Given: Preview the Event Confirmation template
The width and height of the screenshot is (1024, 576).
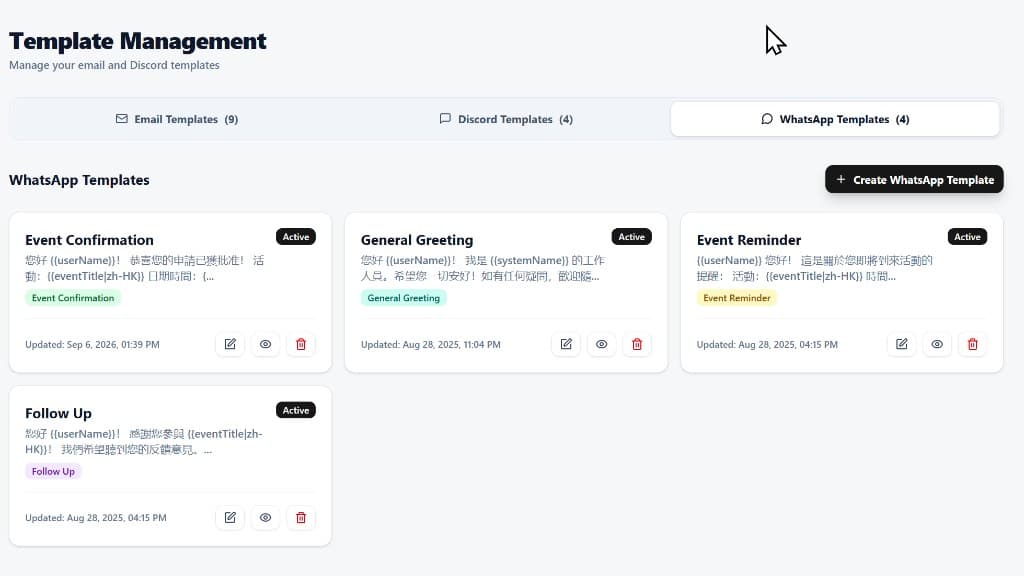Looking at the screenshot, I should (x=265, y=344).
